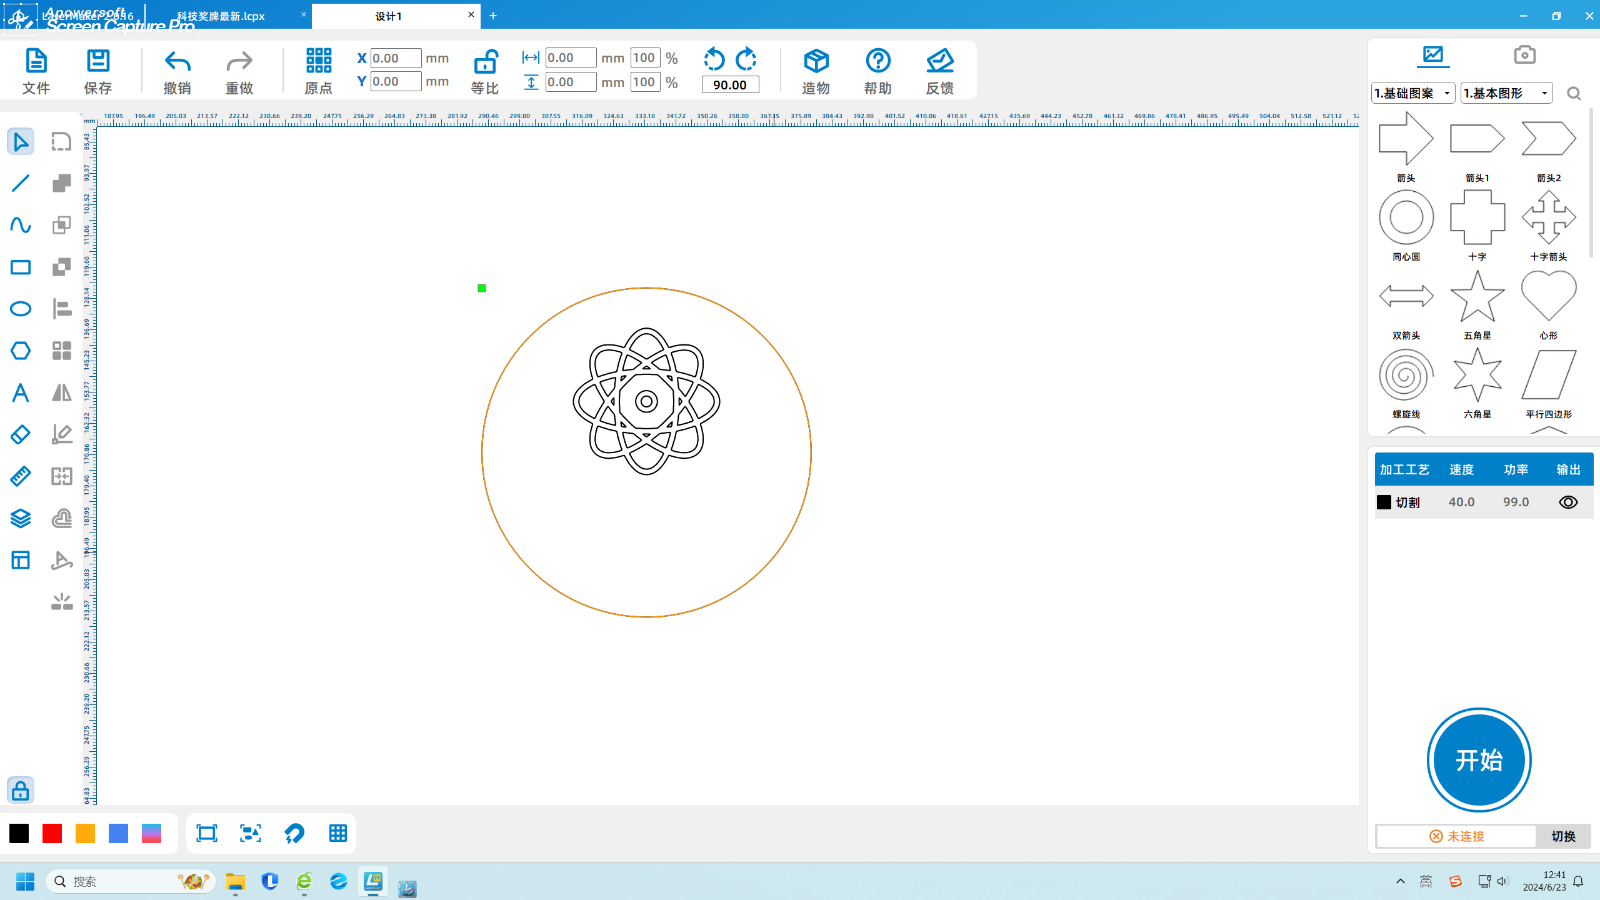Viewport: 1600px width, 900px height.
Task: Open the 1.基本图形 dropdown
Action: click(x=1505, y=93)
